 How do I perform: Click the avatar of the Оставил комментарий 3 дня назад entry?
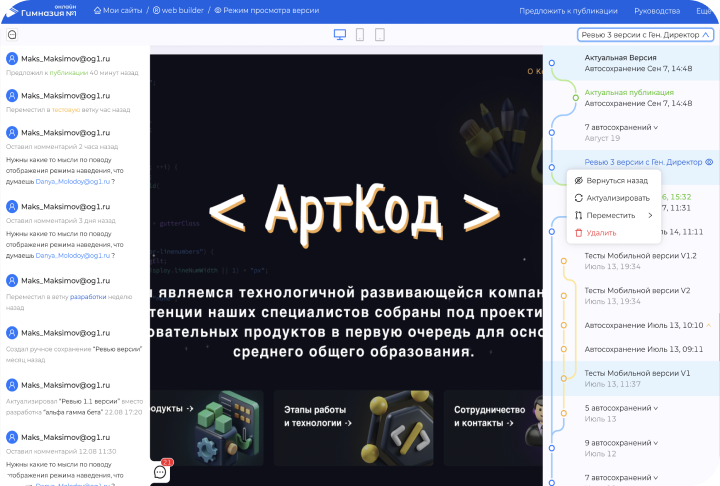click(x=12, y=206)
